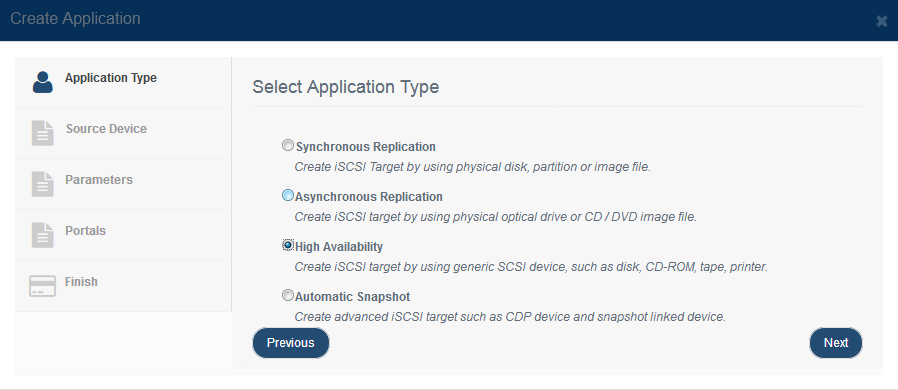
Task: Click the Source Device document icon
Action: 43,133
